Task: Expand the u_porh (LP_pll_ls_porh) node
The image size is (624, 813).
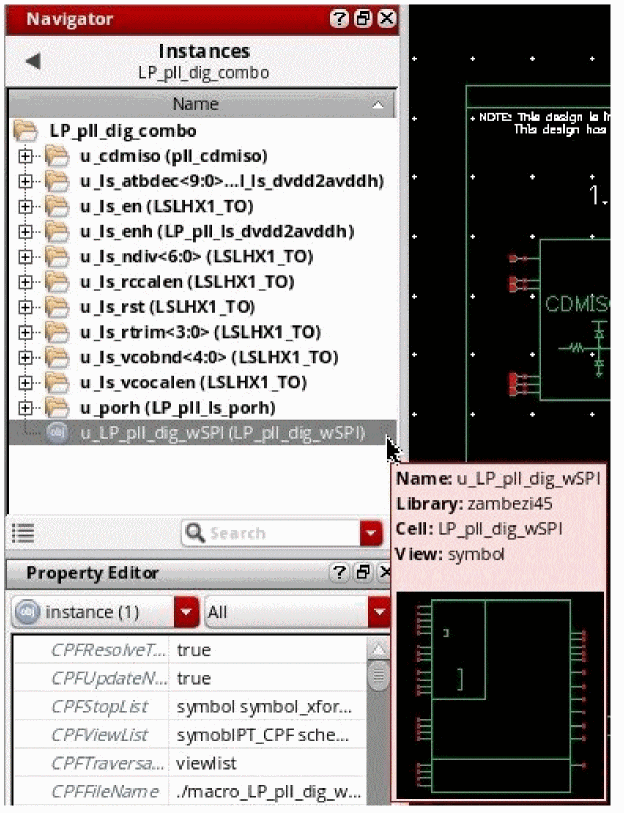Action: pos(25,408)
